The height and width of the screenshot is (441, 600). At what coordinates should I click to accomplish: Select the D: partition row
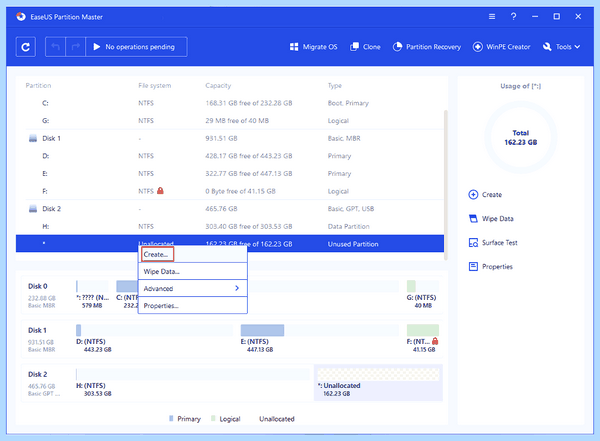click(x=230, y=156)
